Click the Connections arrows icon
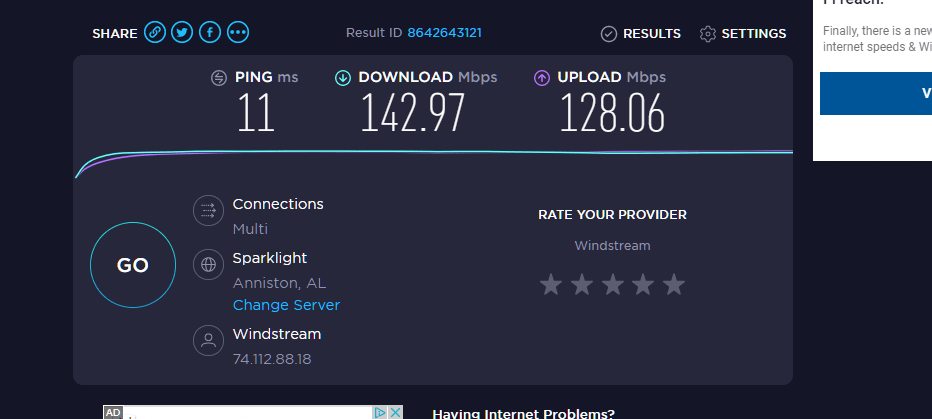This screenshot has height=419, width=932. pos(209,210)
